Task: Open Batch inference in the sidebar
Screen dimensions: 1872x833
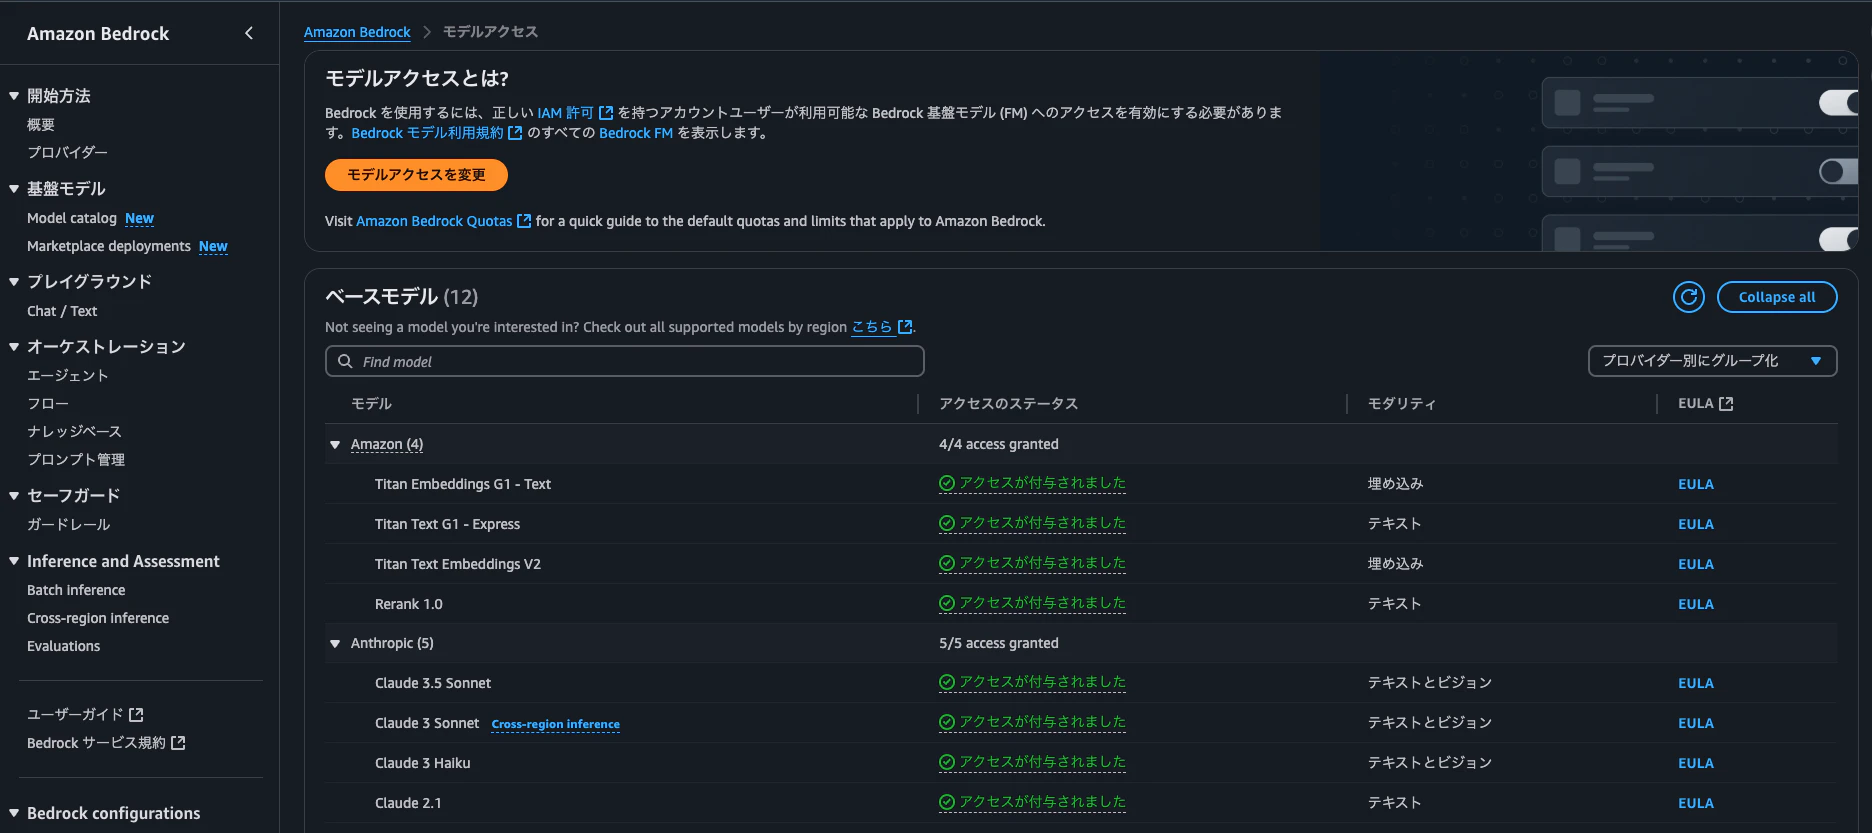Action: click(x=76, y=590)
